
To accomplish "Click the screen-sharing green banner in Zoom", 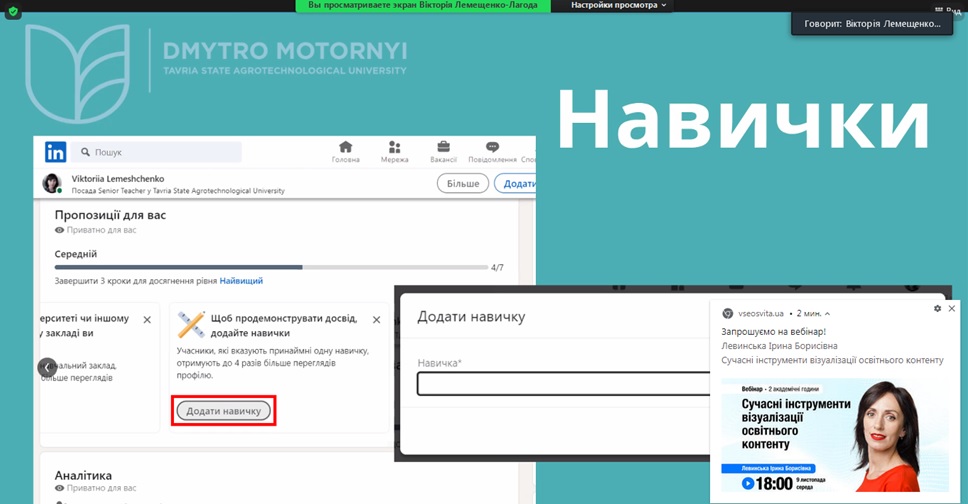I will pyautogui.click(x=423, y=5).
